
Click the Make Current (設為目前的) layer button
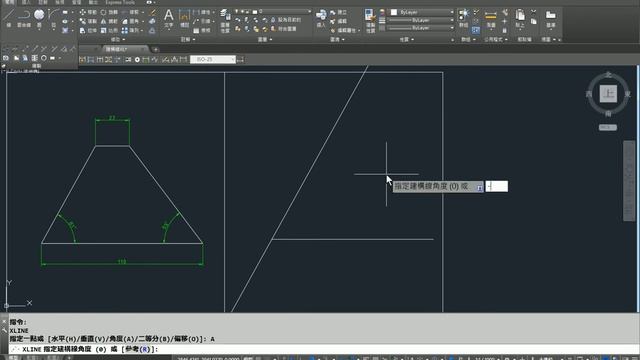pyautogui.click(x=286, y=20)
